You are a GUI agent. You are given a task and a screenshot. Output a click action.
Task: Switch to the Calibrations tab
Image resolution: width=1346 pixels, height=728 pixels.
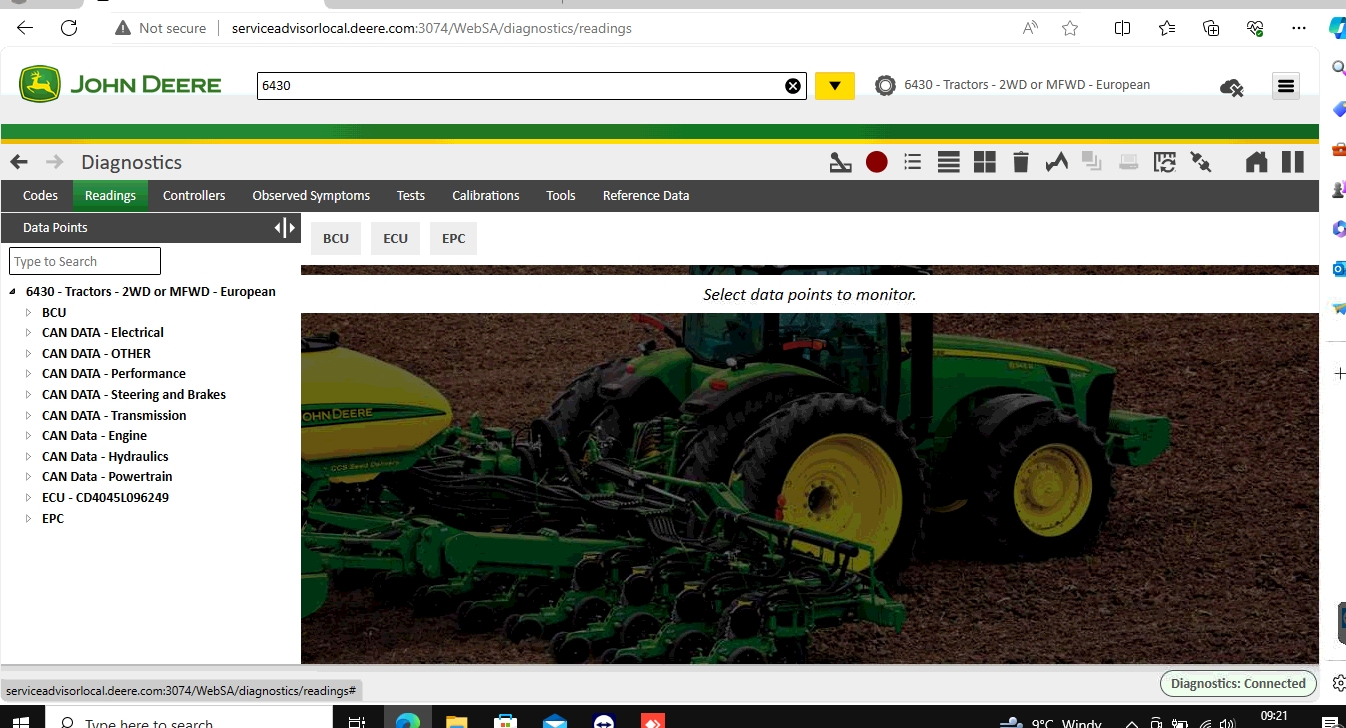[x=485, y=195]
